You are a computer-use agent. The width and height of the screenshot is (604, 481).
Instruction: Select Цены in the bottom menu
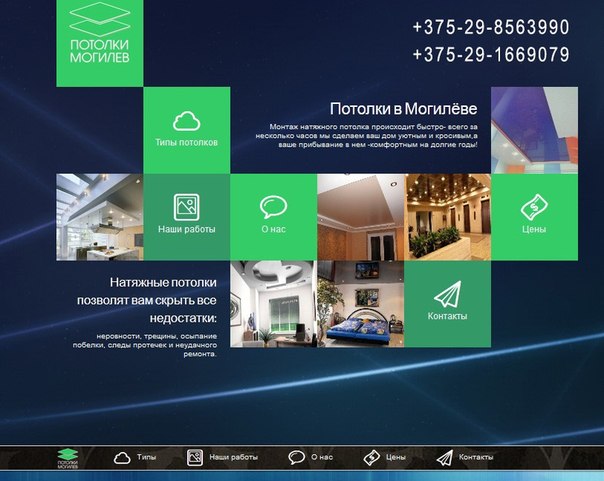click(396, 457)
